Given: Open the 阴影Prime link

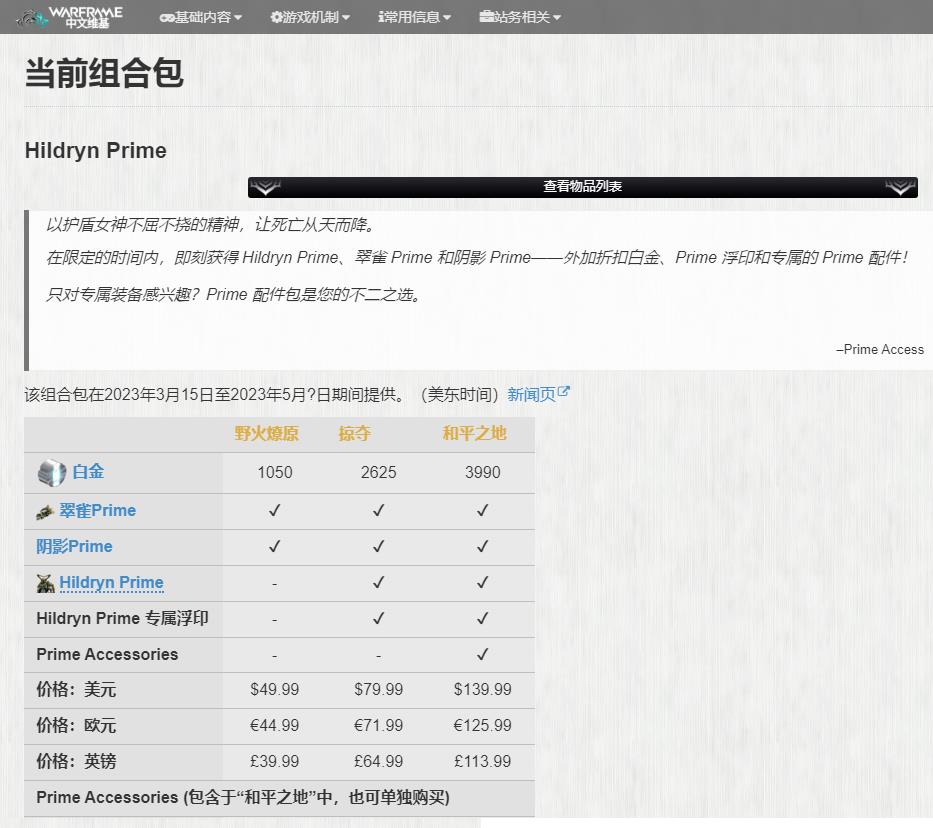Looking at the screenshot, I should point(74,546).
